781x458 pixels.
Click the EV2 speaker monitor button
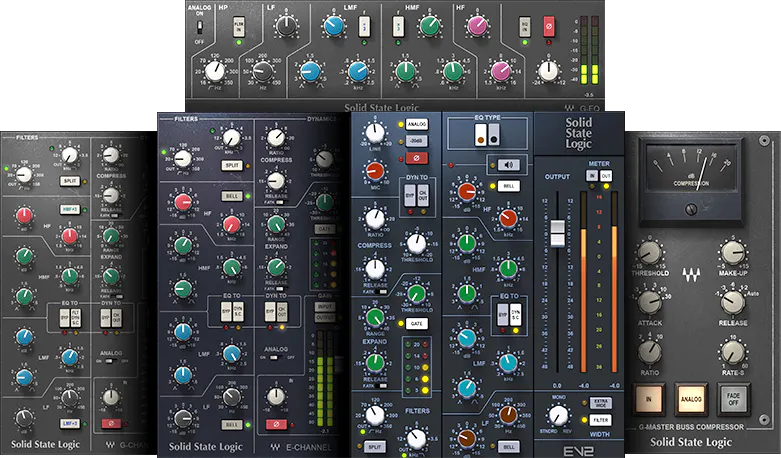509,164
